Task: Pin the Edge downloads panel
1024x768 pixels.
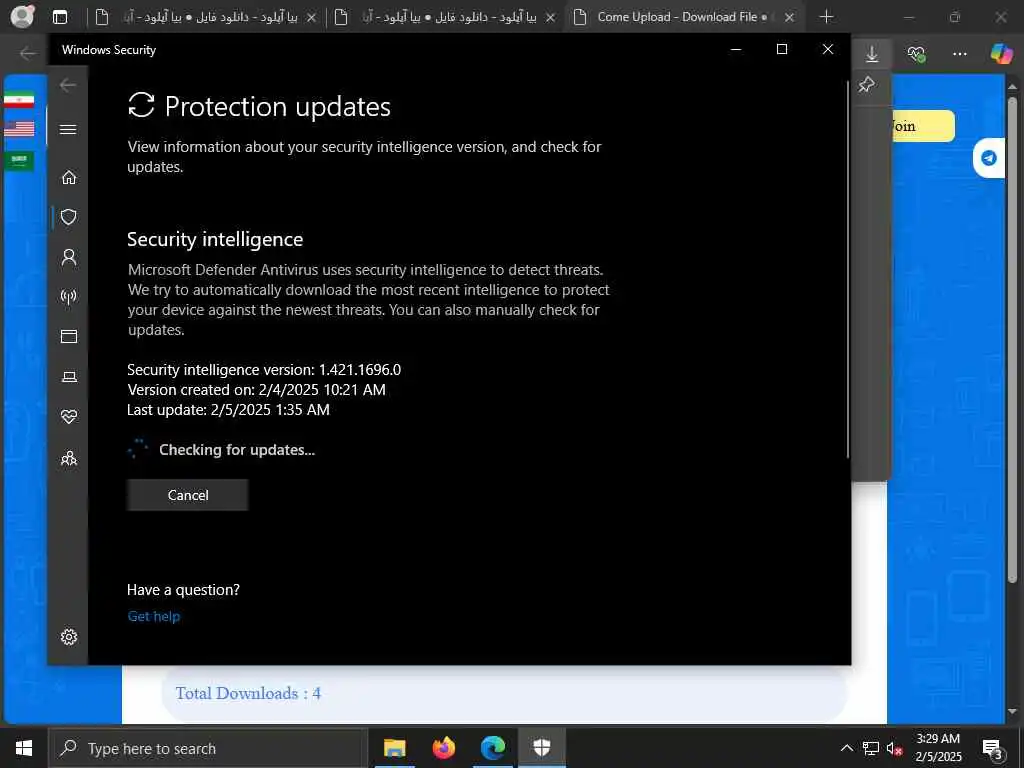Action: pos(867,84)
